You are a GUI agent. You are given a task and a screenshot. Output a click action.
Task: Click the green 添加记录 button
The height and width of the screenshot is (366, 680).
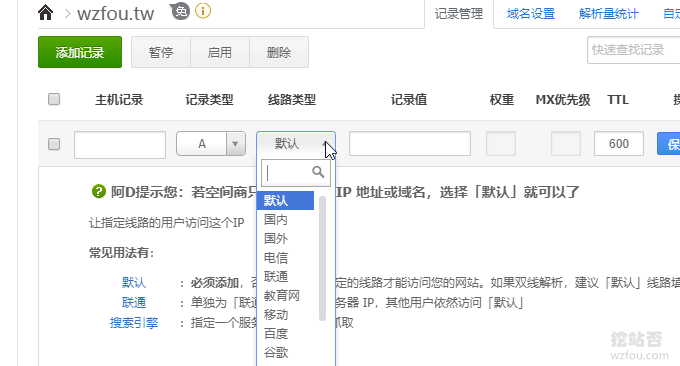point(80,52)
